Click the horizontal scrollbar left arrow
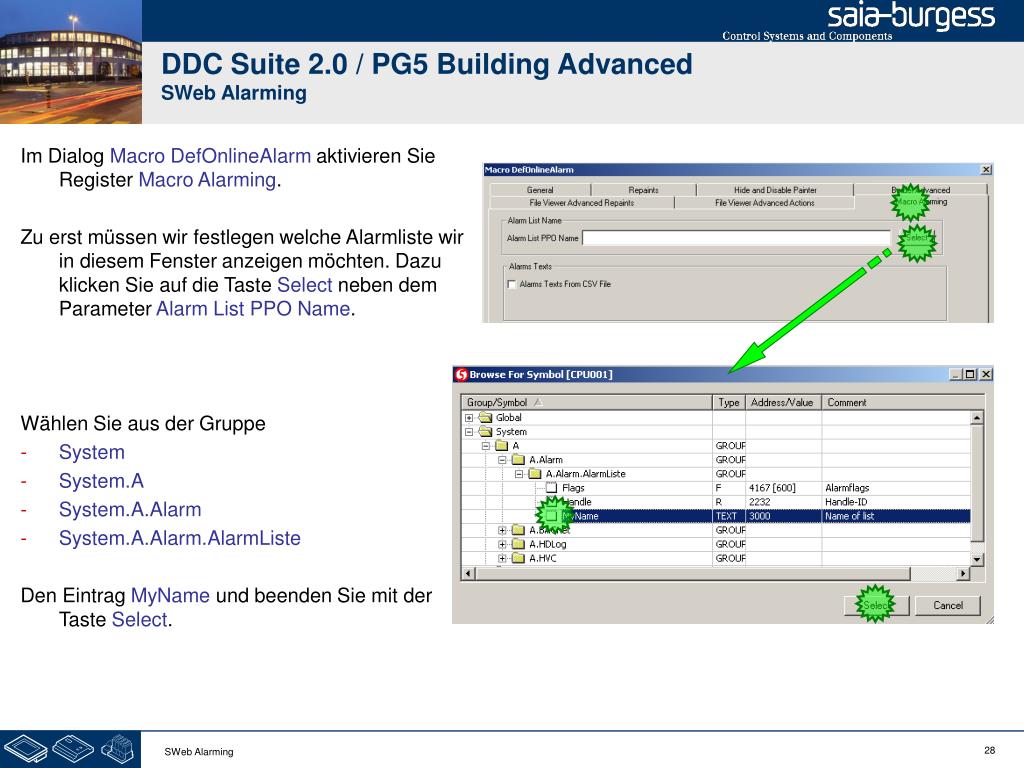Viewport: 1024px width, 768px height. (x=468, y=573)
